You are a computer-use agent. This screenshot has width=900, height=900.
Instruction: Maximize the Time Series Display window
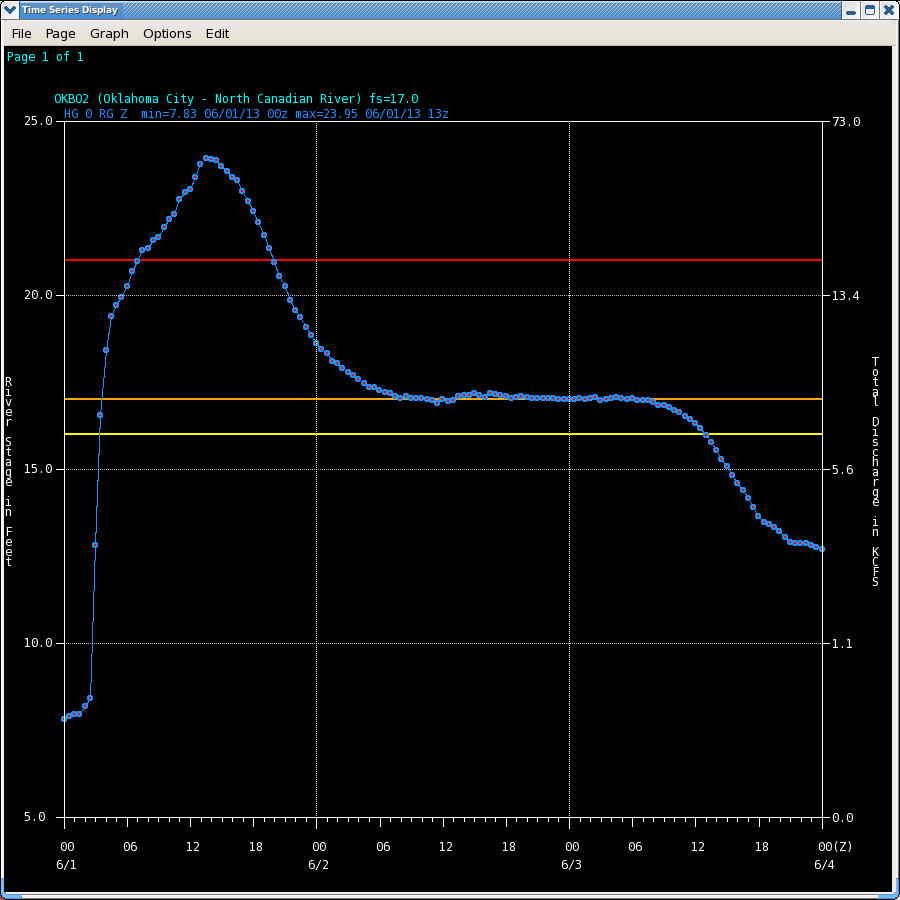[x=870, y=10]
